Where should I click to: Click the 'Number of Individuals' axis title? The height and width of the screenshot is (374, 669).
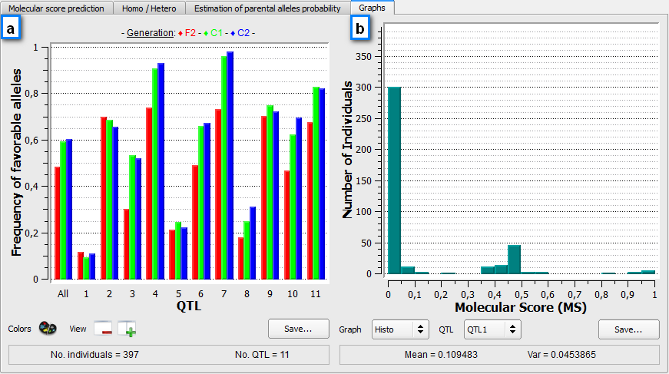[x=348, y=149]
